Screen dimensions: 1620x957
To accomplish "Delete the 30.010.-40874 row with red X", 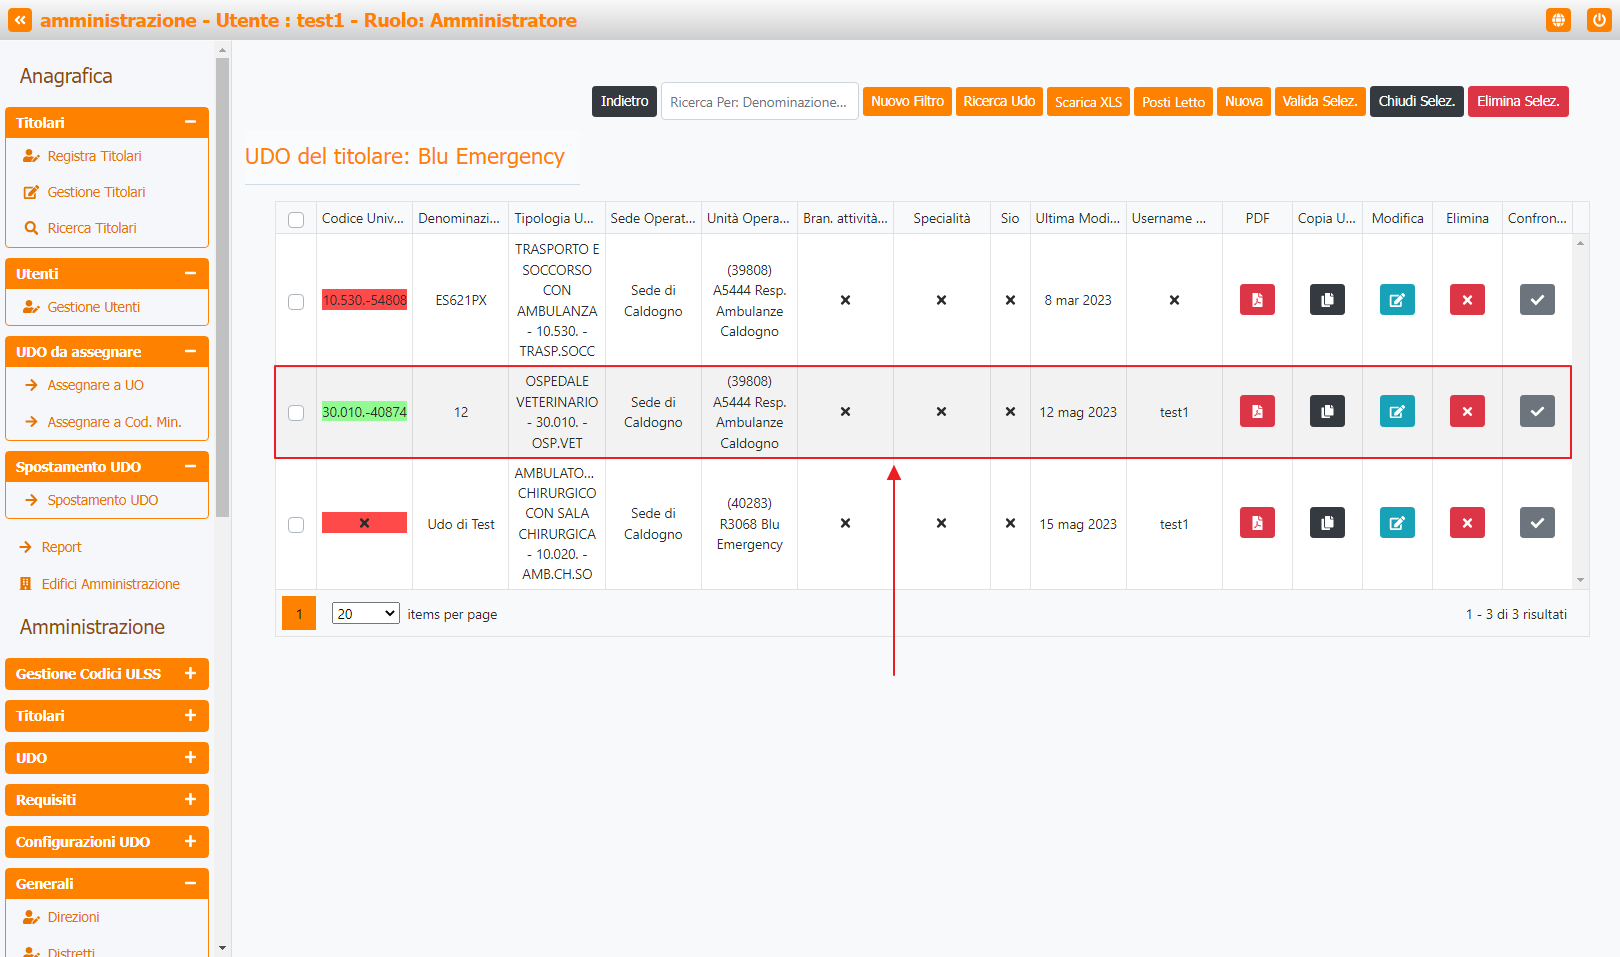I will pos(1467,411).
